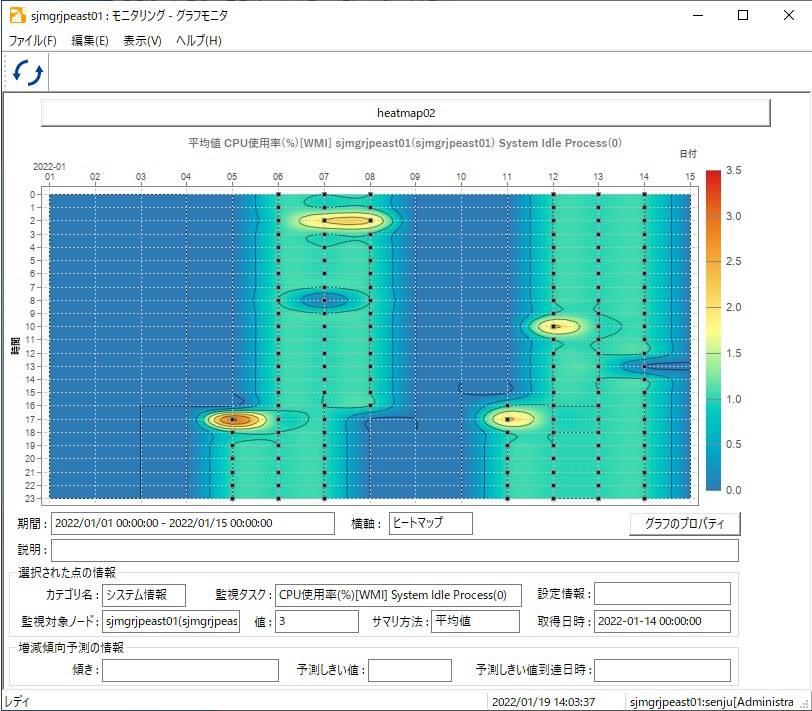Click the status bar timestamp 2022/01/19 14:03:37
This screenshot has height=711, width=812.
point(543,702)
